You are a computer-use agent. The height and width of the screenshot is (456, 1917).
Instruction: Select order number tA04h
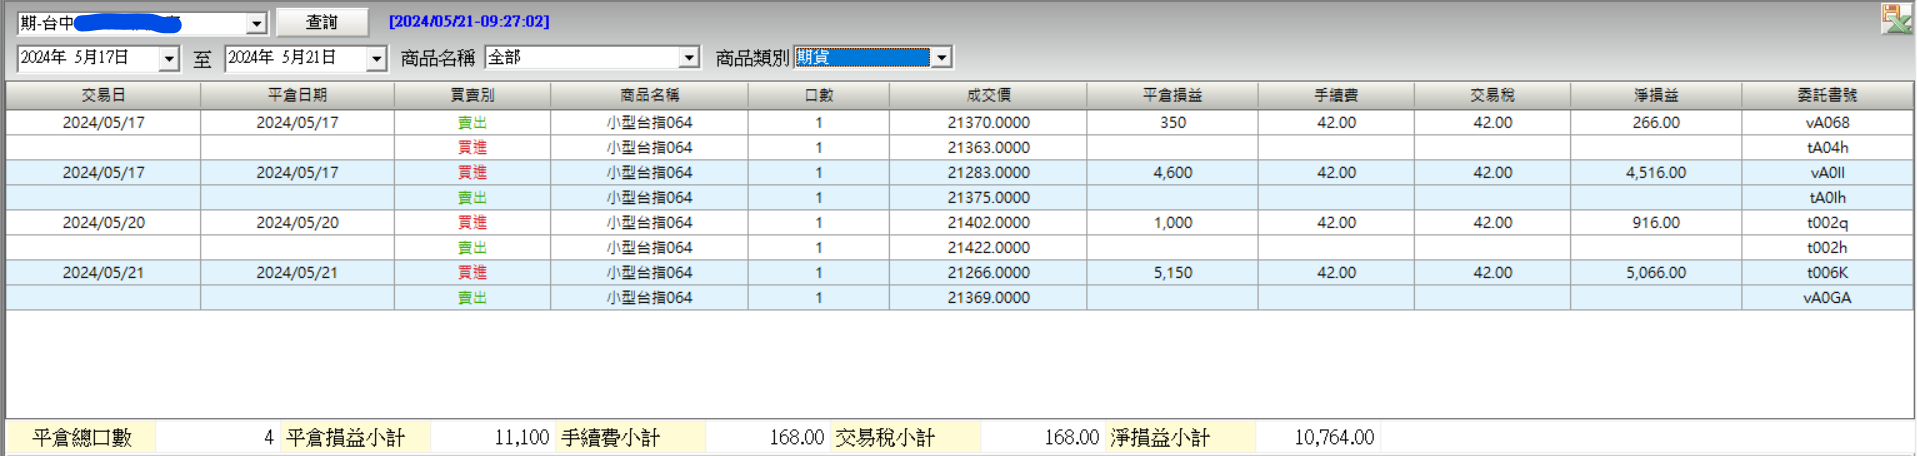pyautogui.click(x=1827, y=147)
